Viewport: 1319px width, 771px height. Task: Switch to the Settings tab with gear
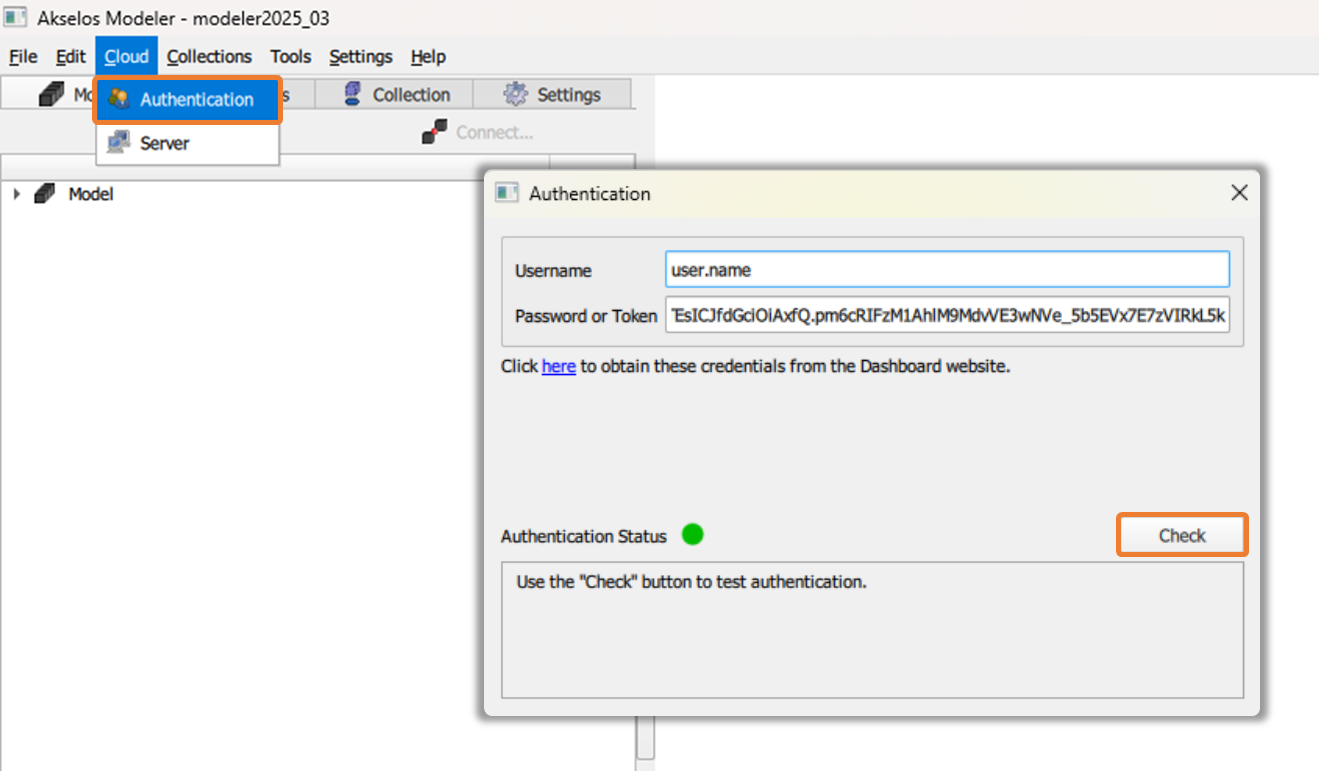point(553,95)
